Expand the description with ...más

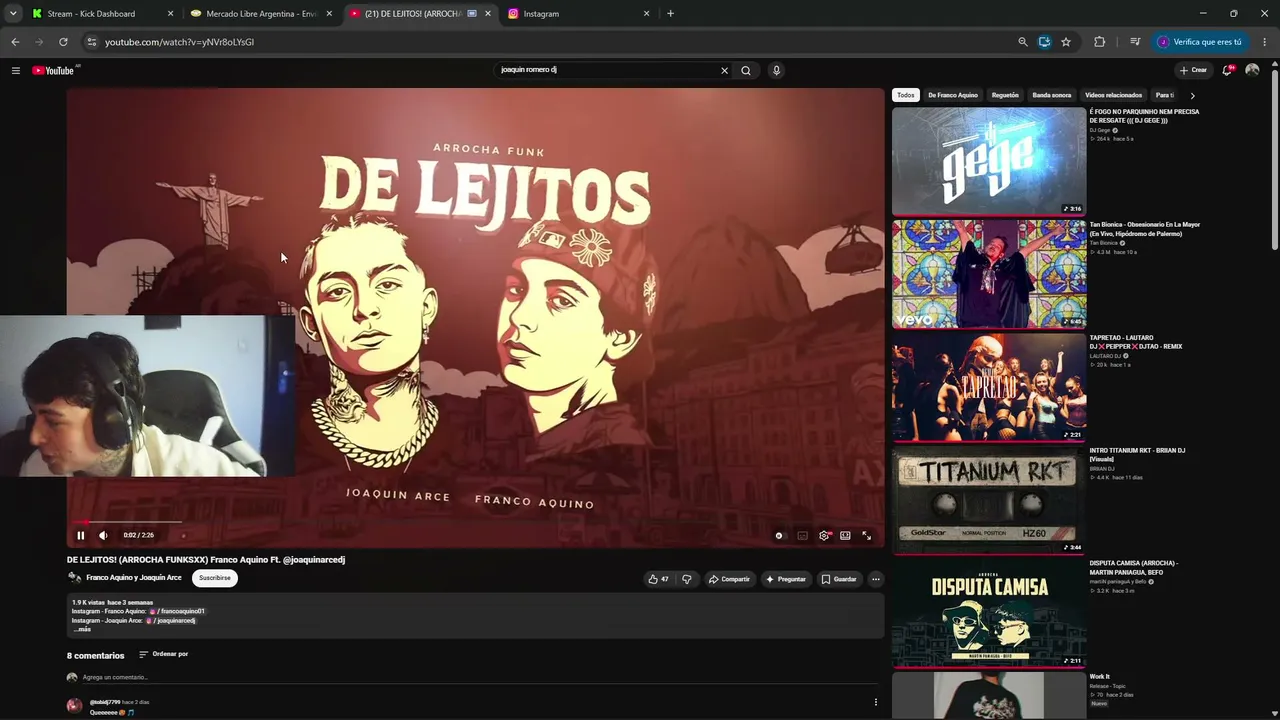[82, 629]
